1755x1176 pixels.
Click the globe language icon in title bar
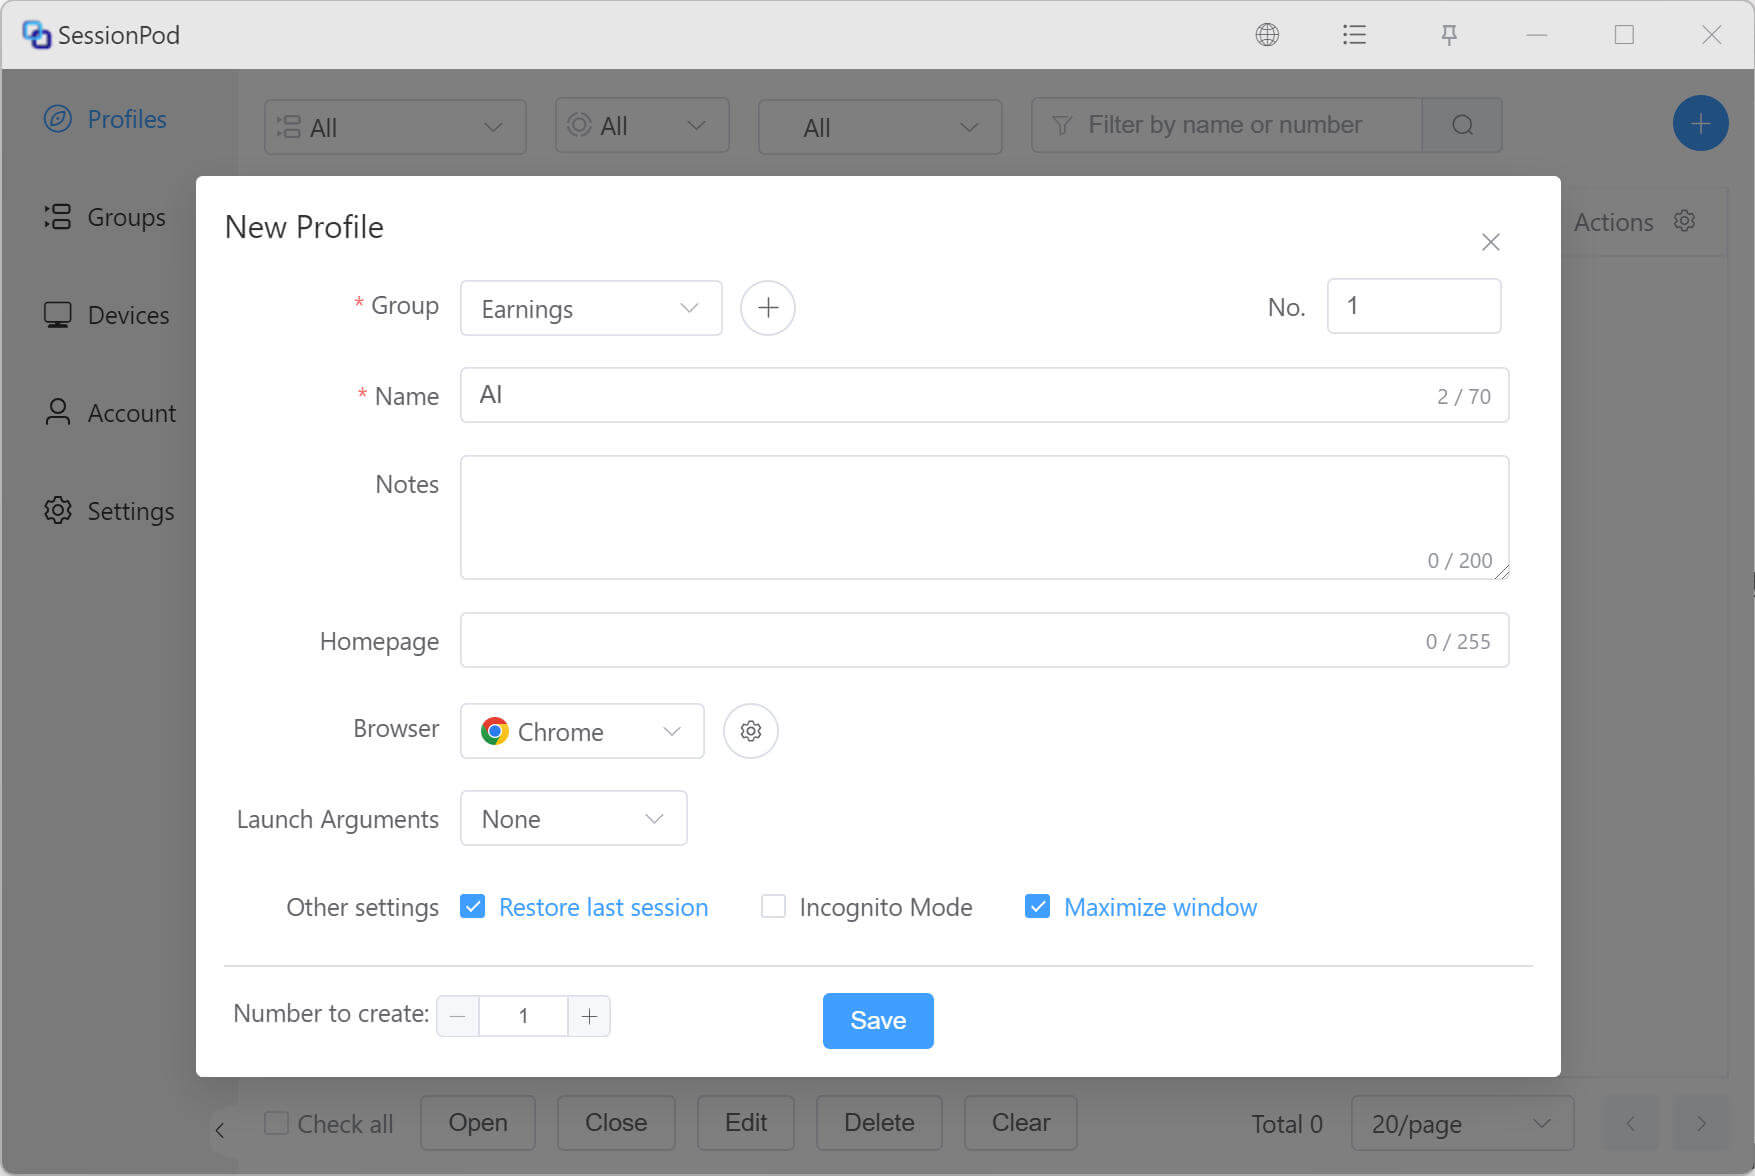1267,35
